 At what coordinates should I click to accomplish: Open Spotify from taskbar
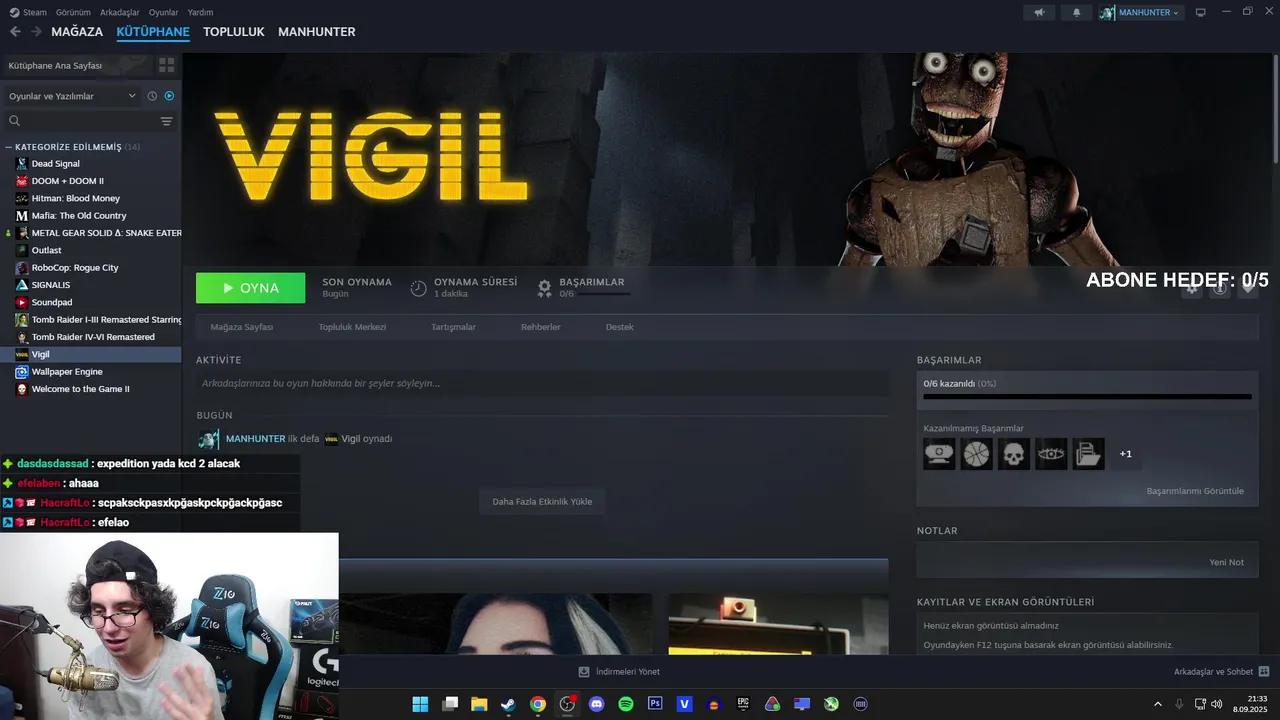click(x=626, y=704)
